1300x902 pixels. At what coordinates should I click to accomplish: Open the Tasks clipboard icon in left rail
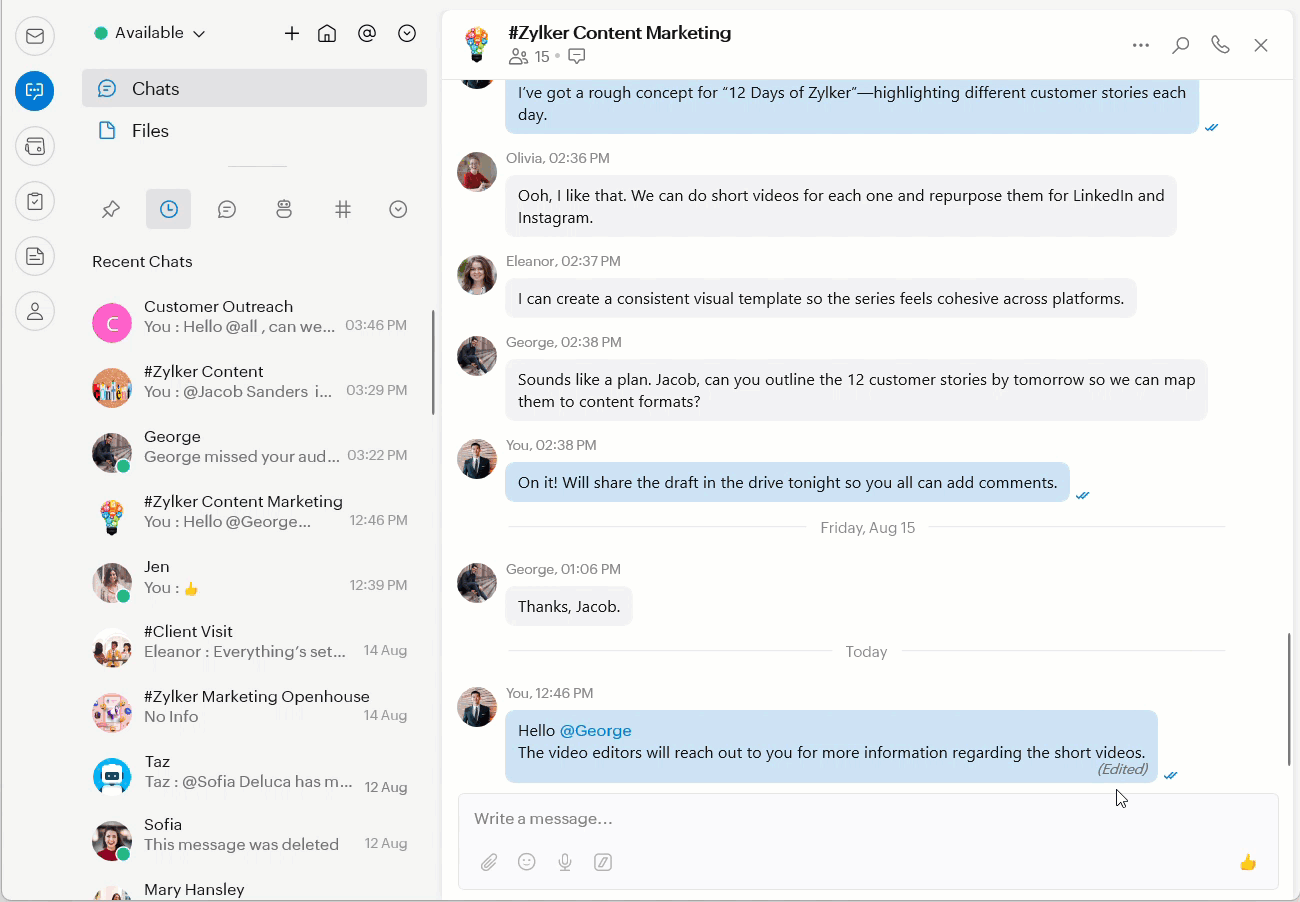tap(35, 201)
